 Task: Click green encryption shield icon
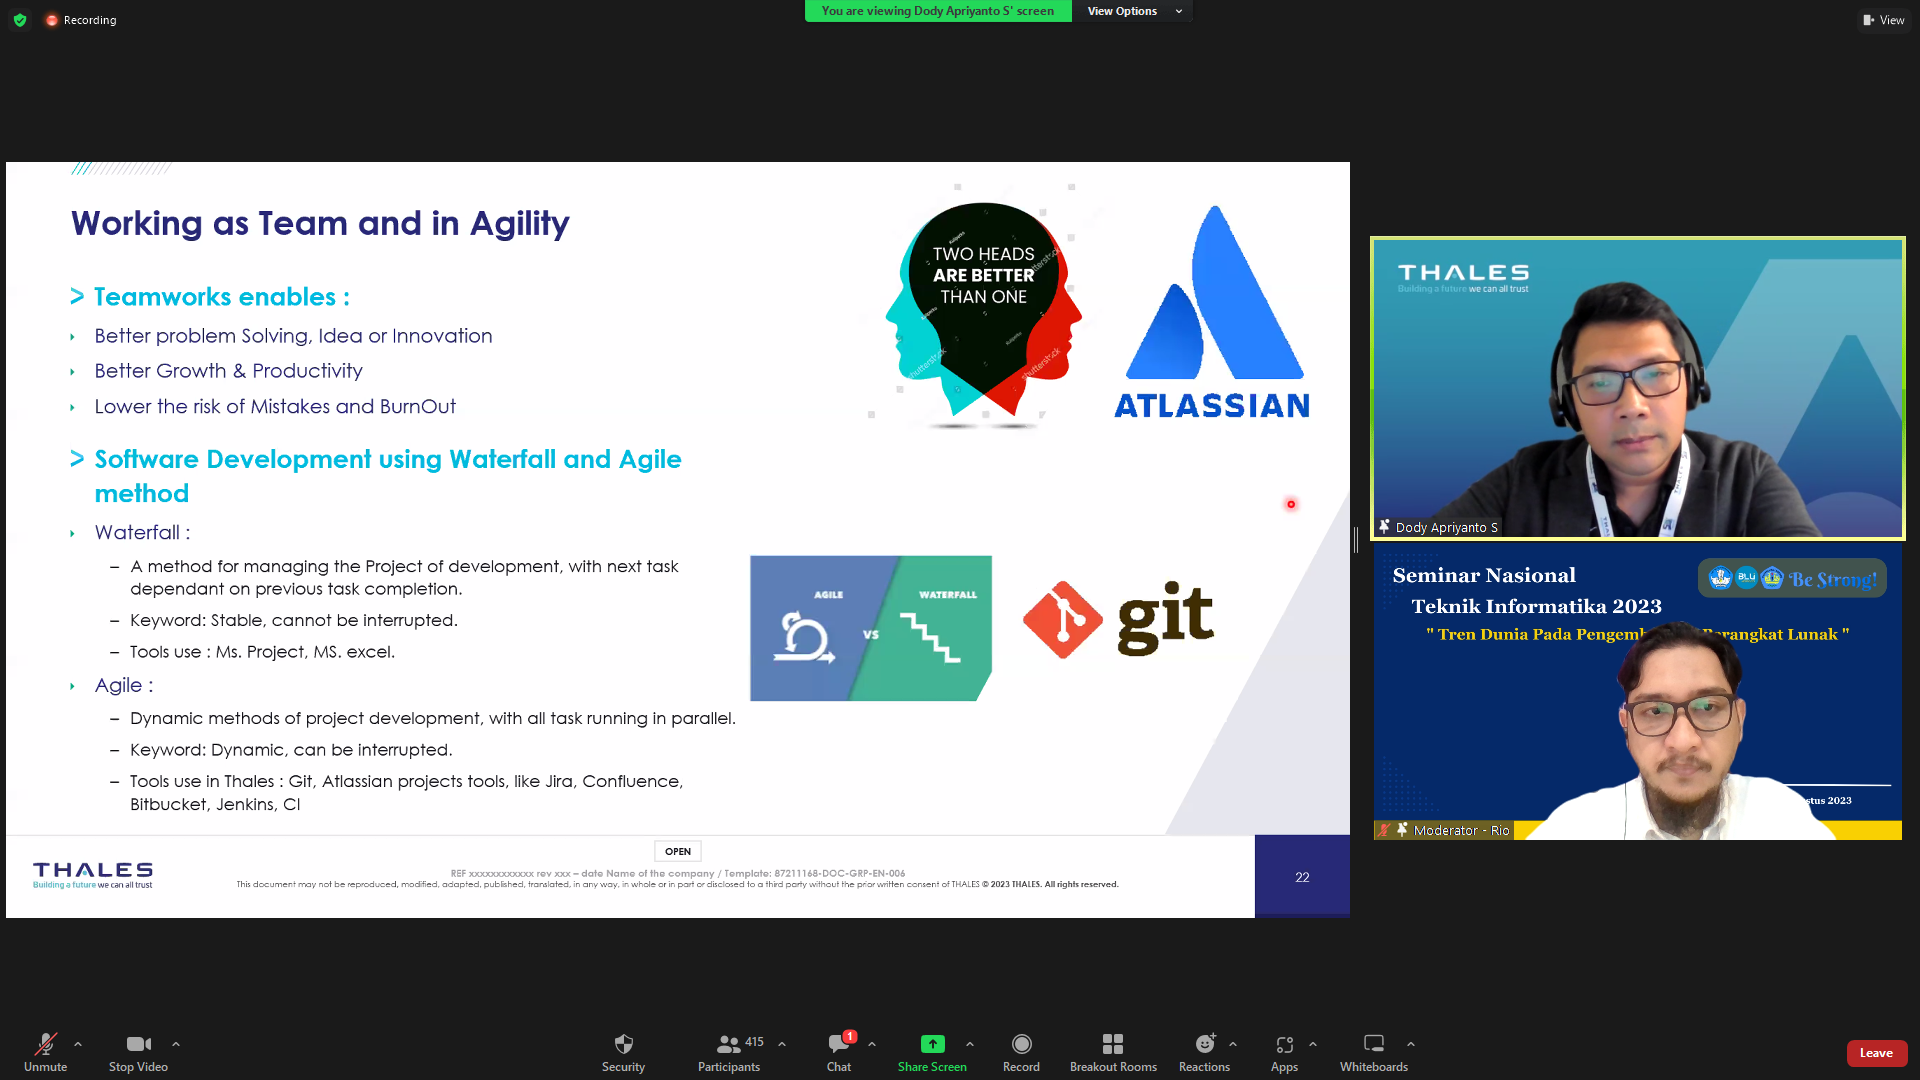pyautogui.click(x=20, y=20)
